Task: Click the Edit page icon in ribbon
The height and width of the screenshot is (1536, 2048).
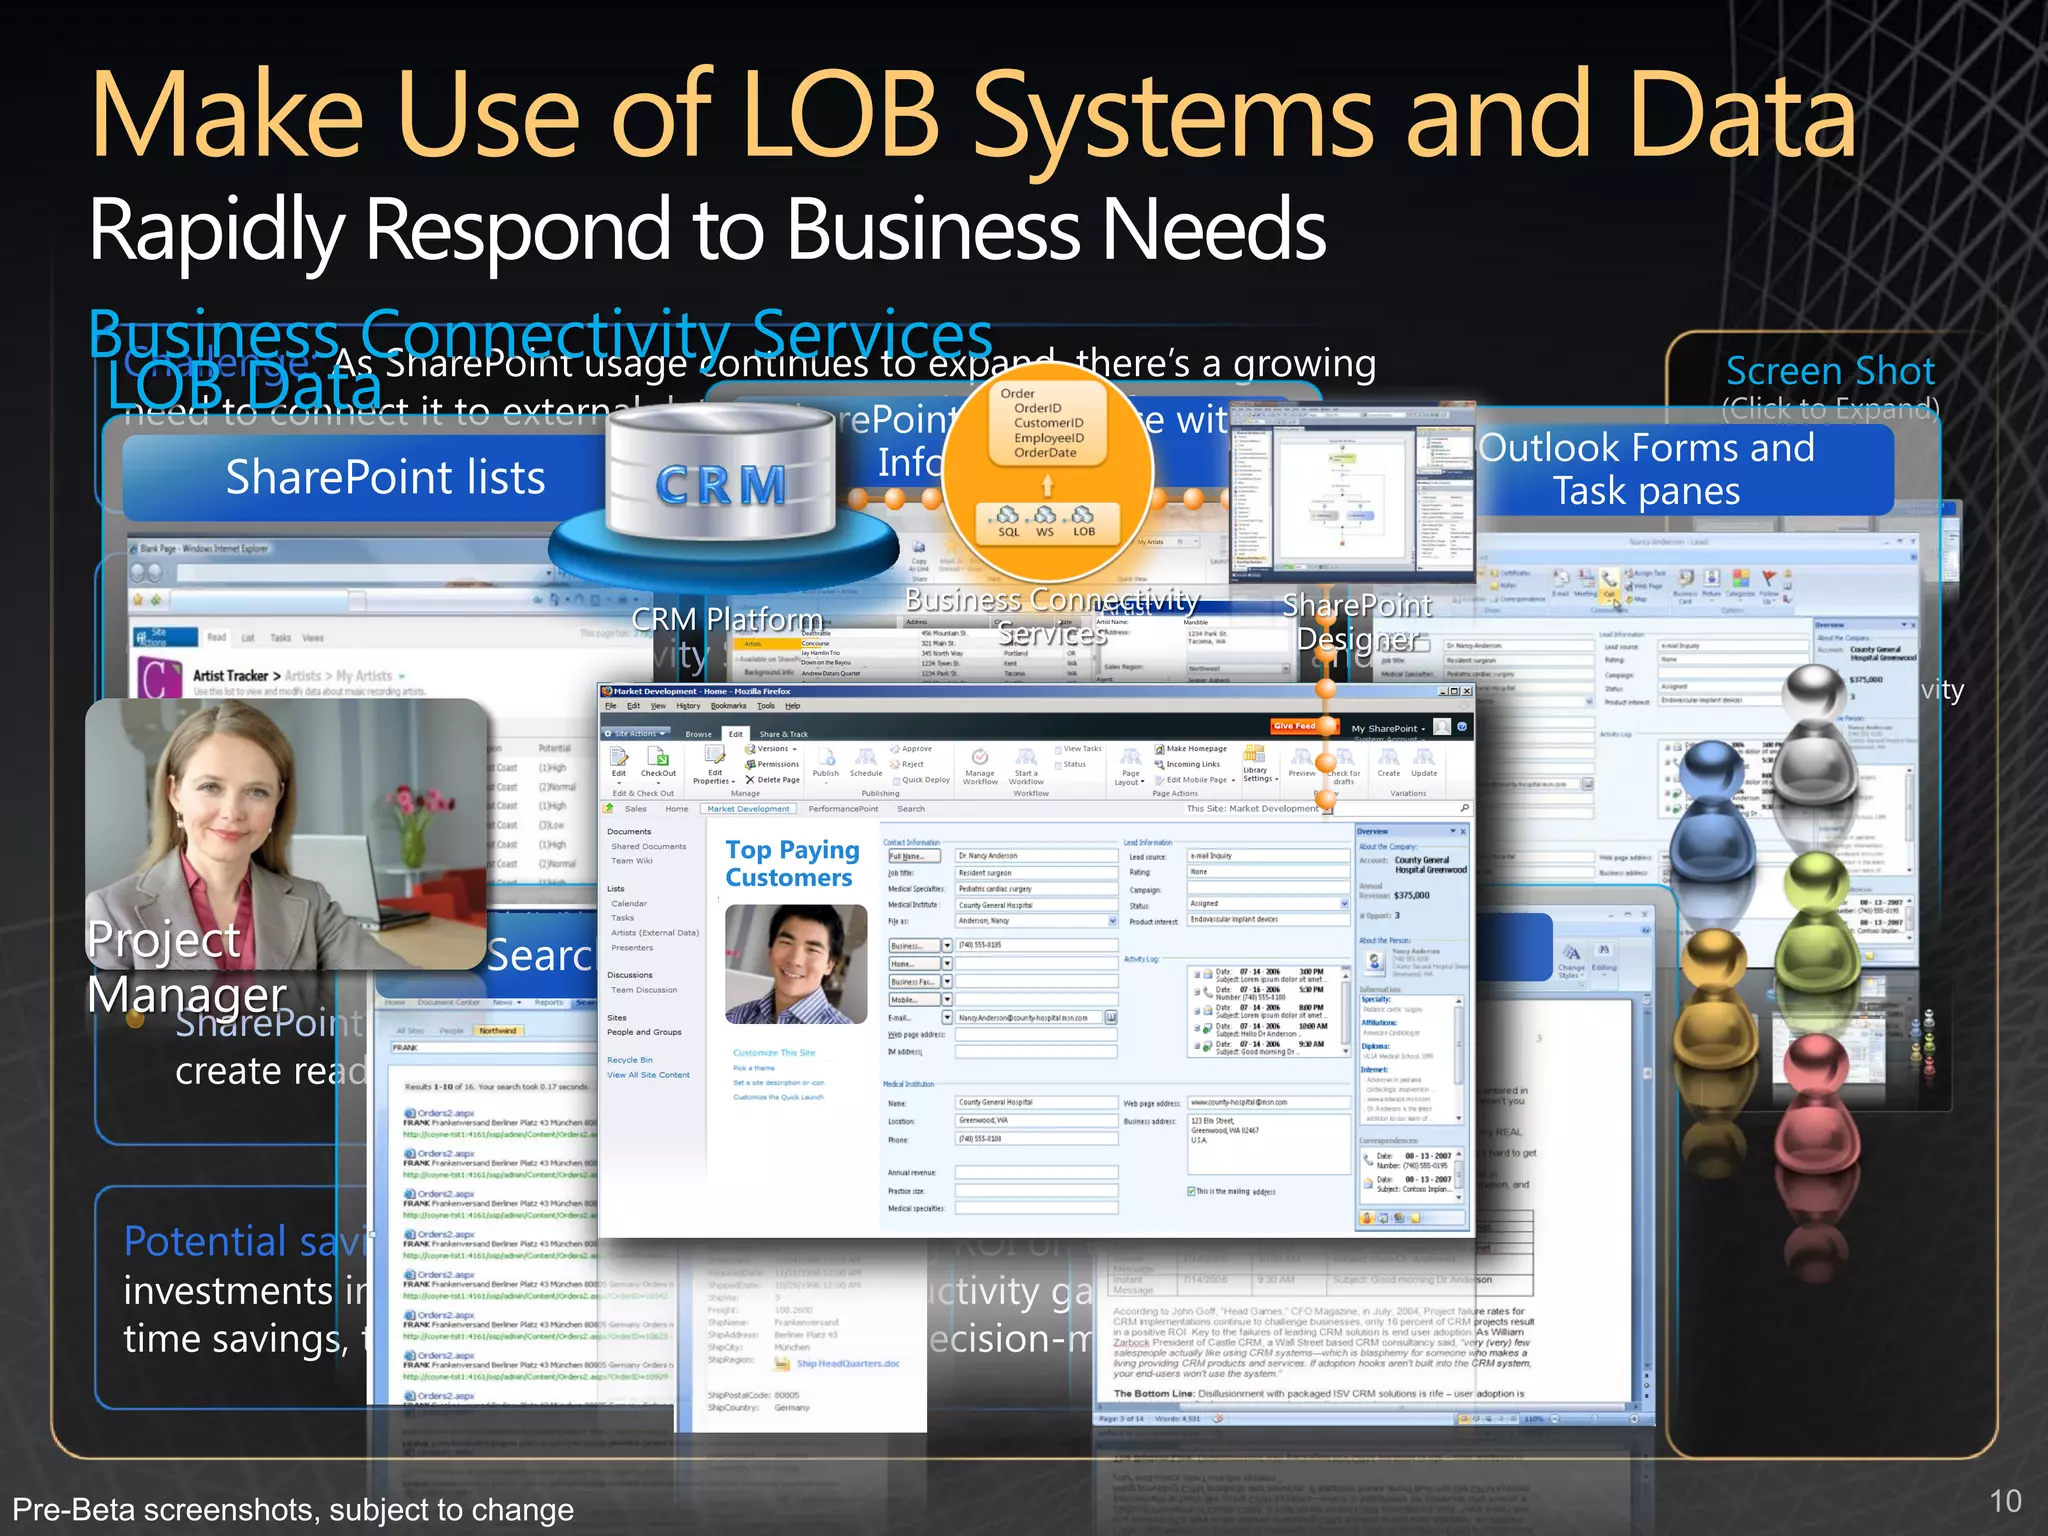Action: pyautogui.click(x=619, y=756)
